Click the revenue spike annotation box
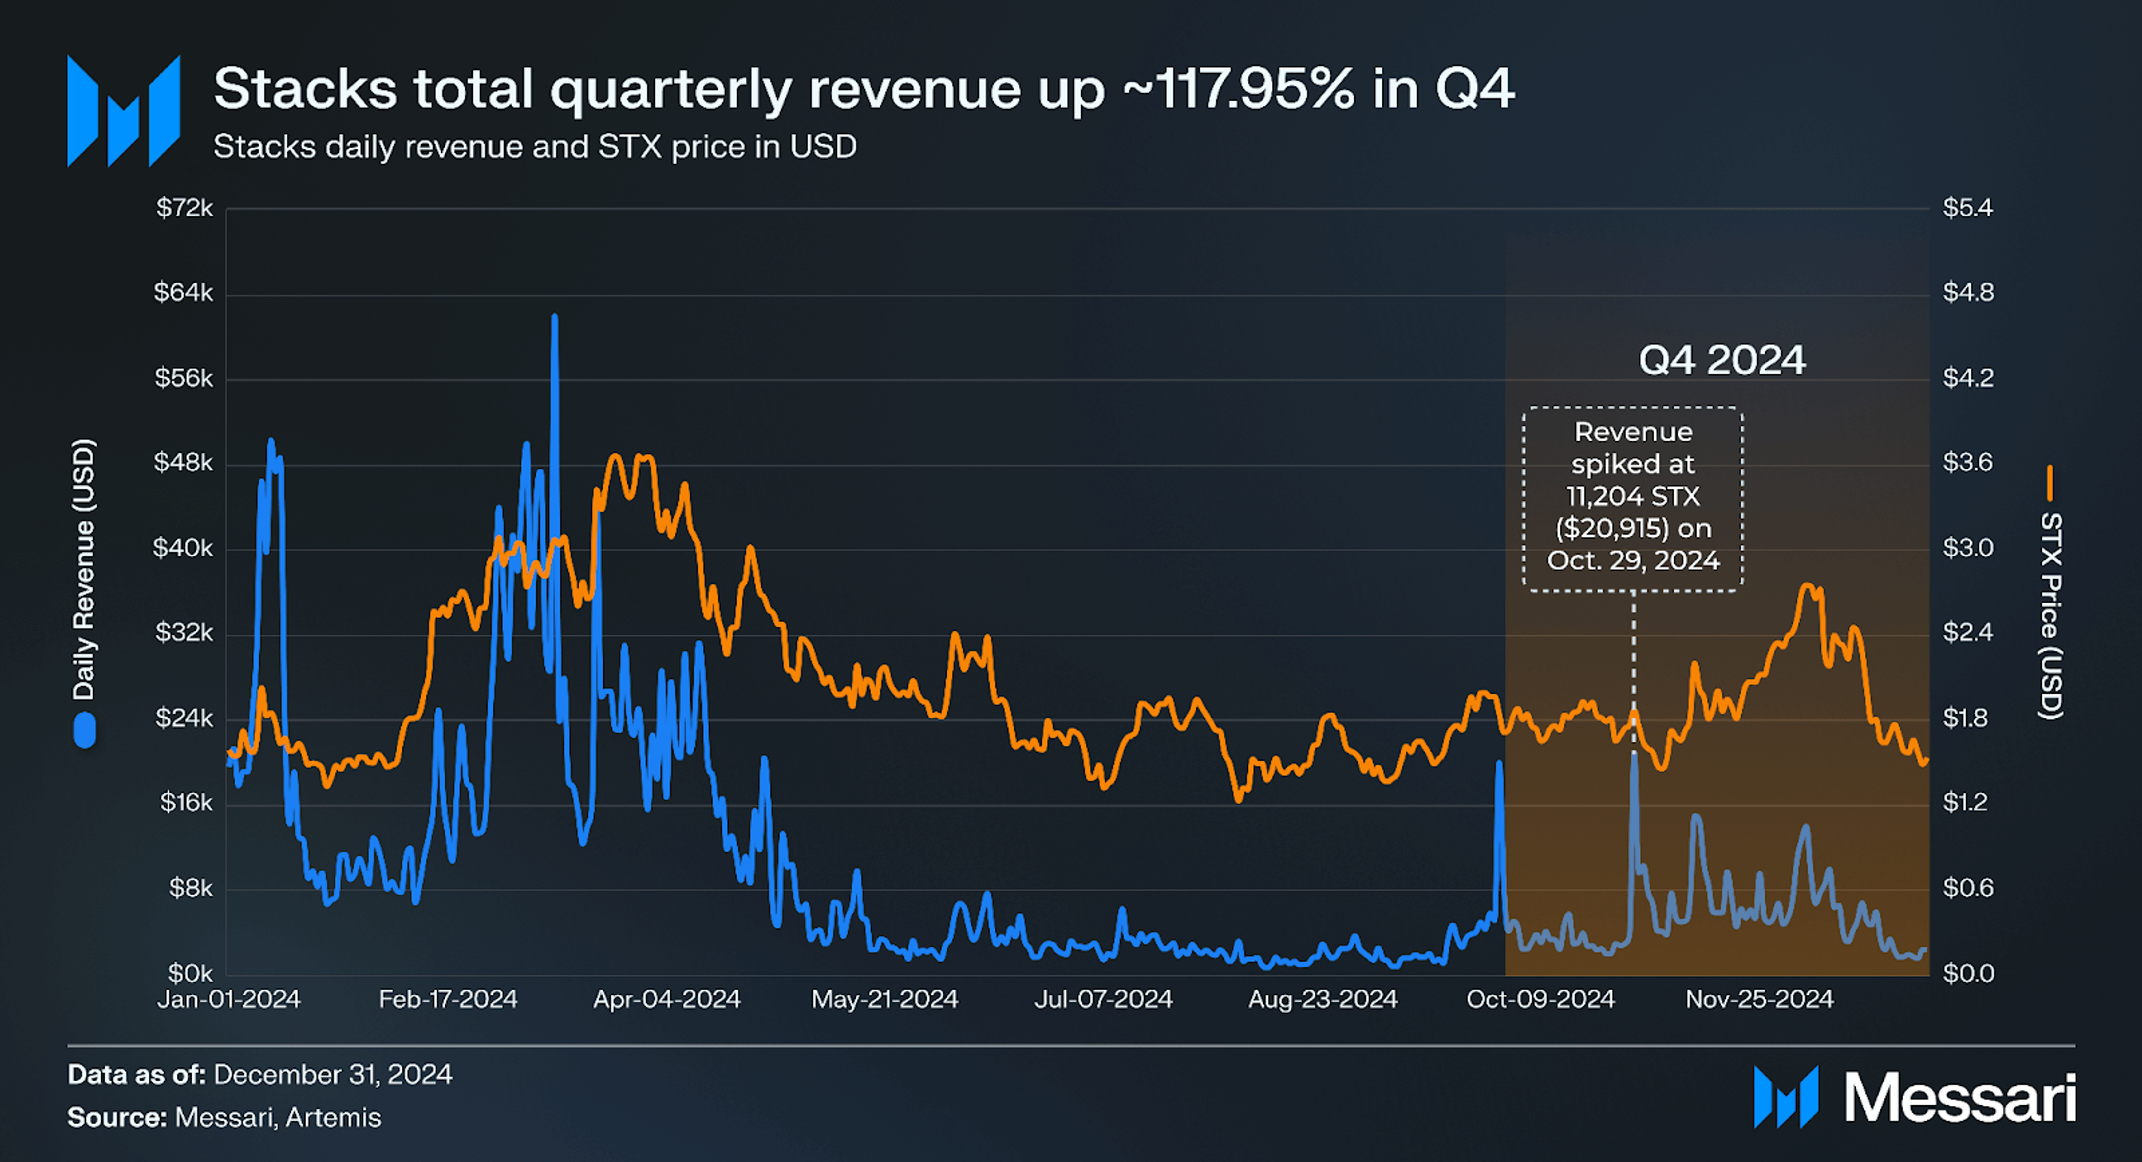The height and width of the screenshot is (1162, 2142). (x=1632, y=497)
